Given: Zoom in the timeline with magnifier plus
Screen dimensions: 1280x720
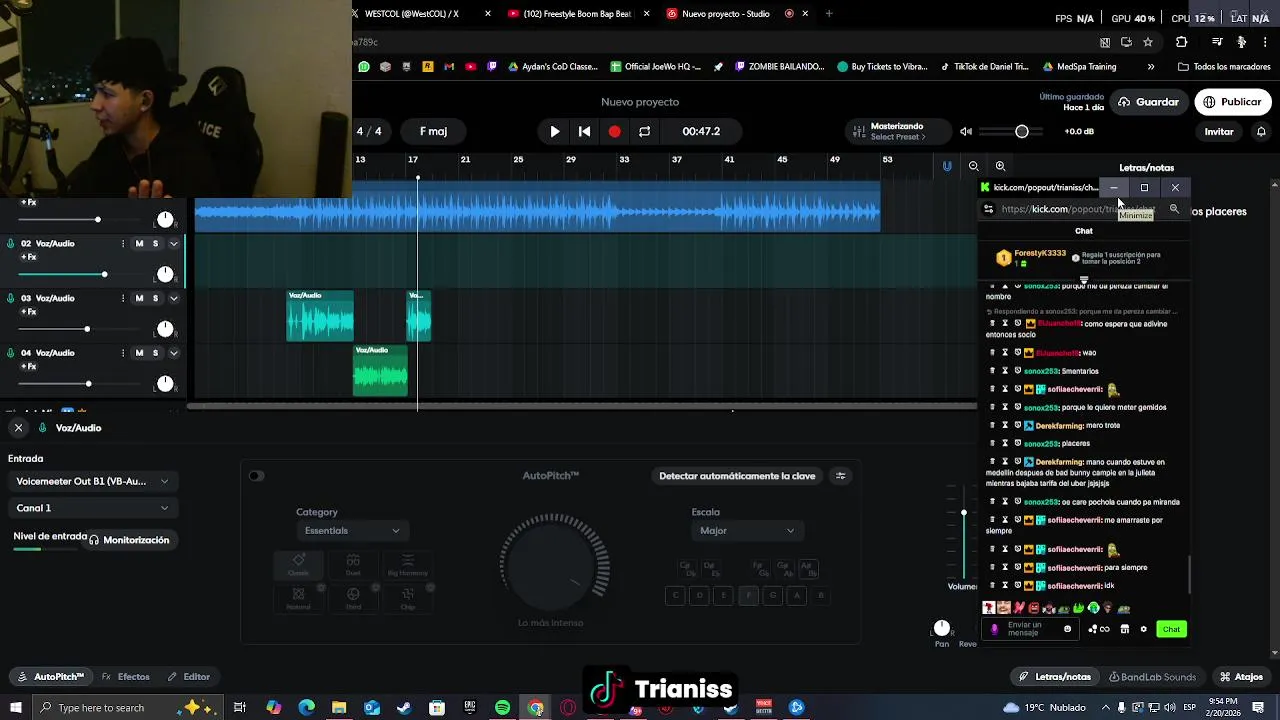Looking at the screenshot, I should (1000, 166).
